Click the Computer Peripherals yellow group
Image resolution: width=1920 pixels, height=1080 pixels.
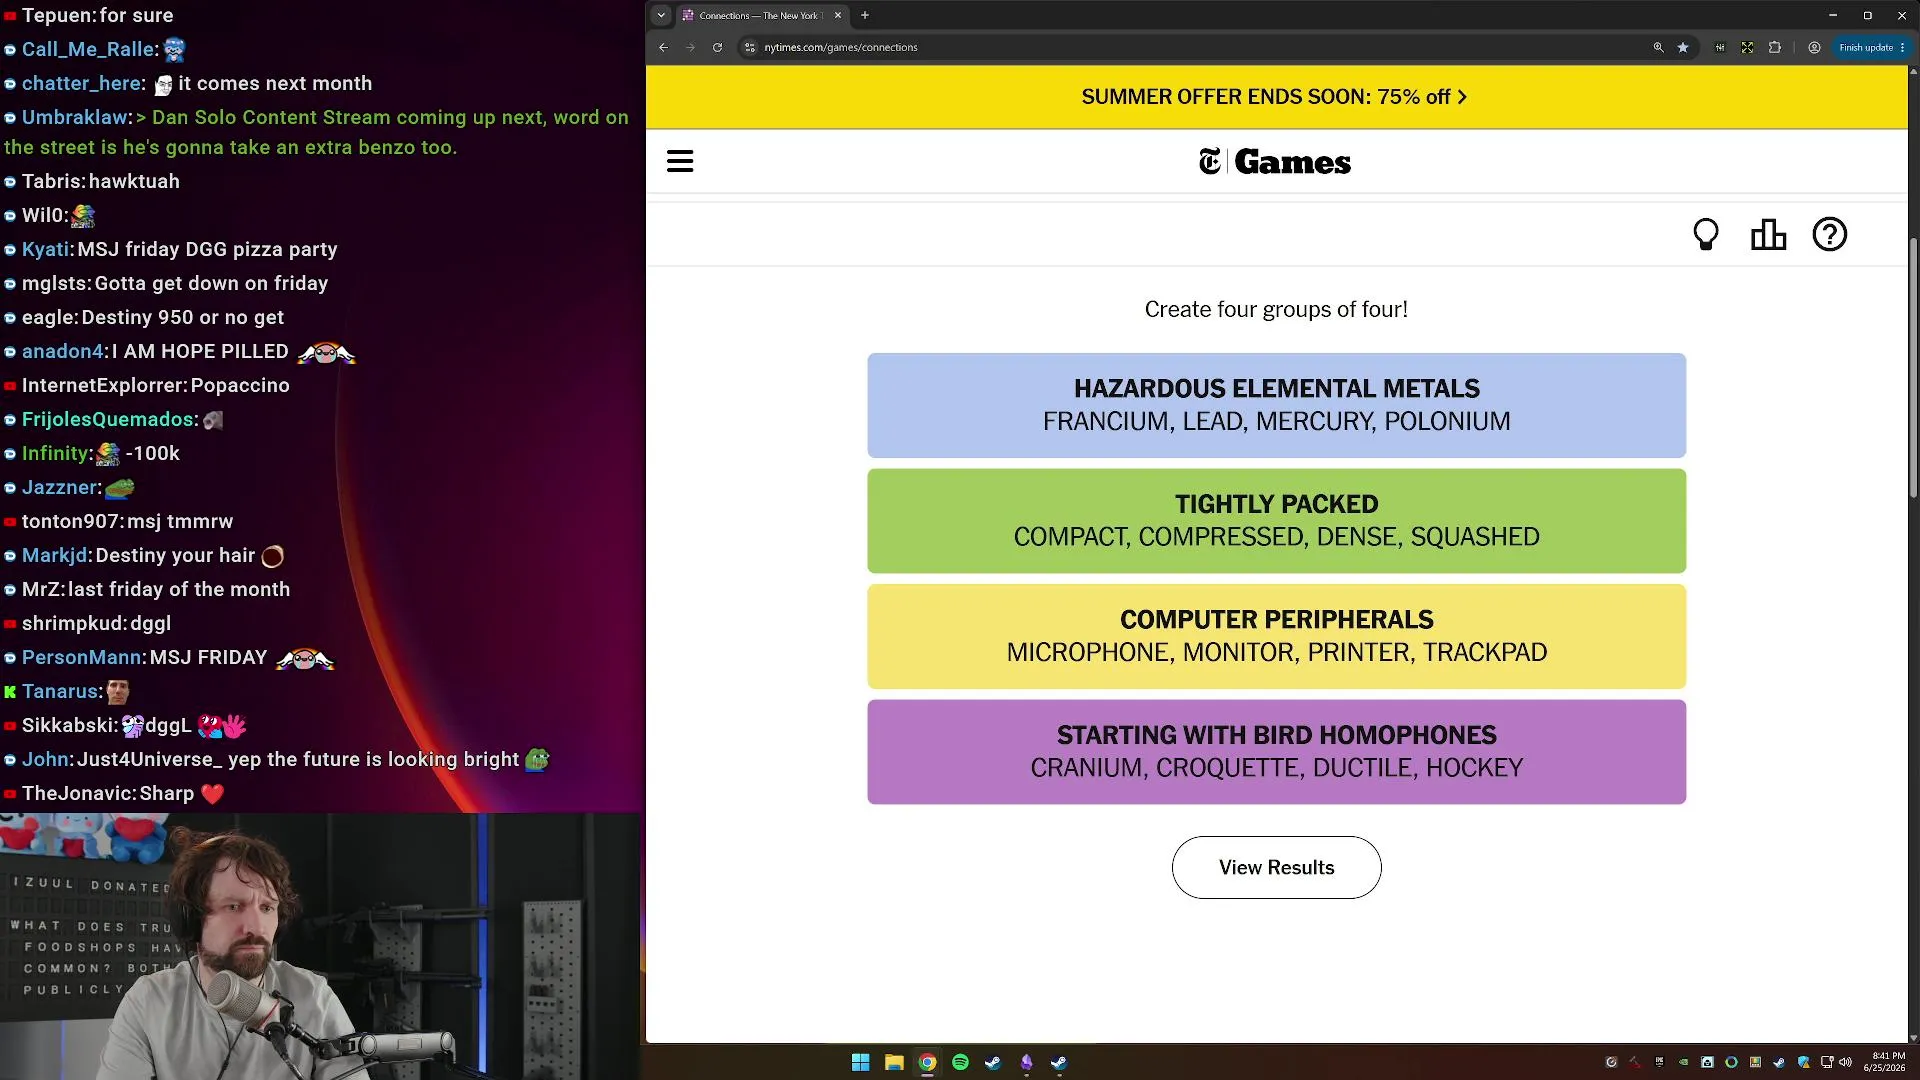point(1276,636)
